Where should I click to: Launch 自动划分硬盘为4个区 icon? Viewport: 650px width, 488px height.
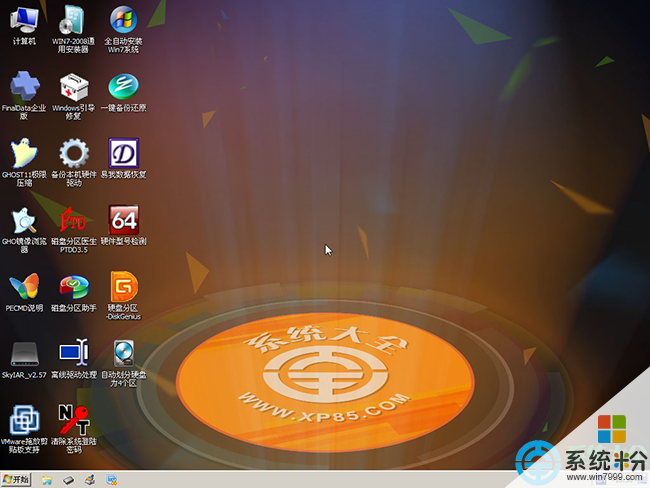tap(123, 353)
